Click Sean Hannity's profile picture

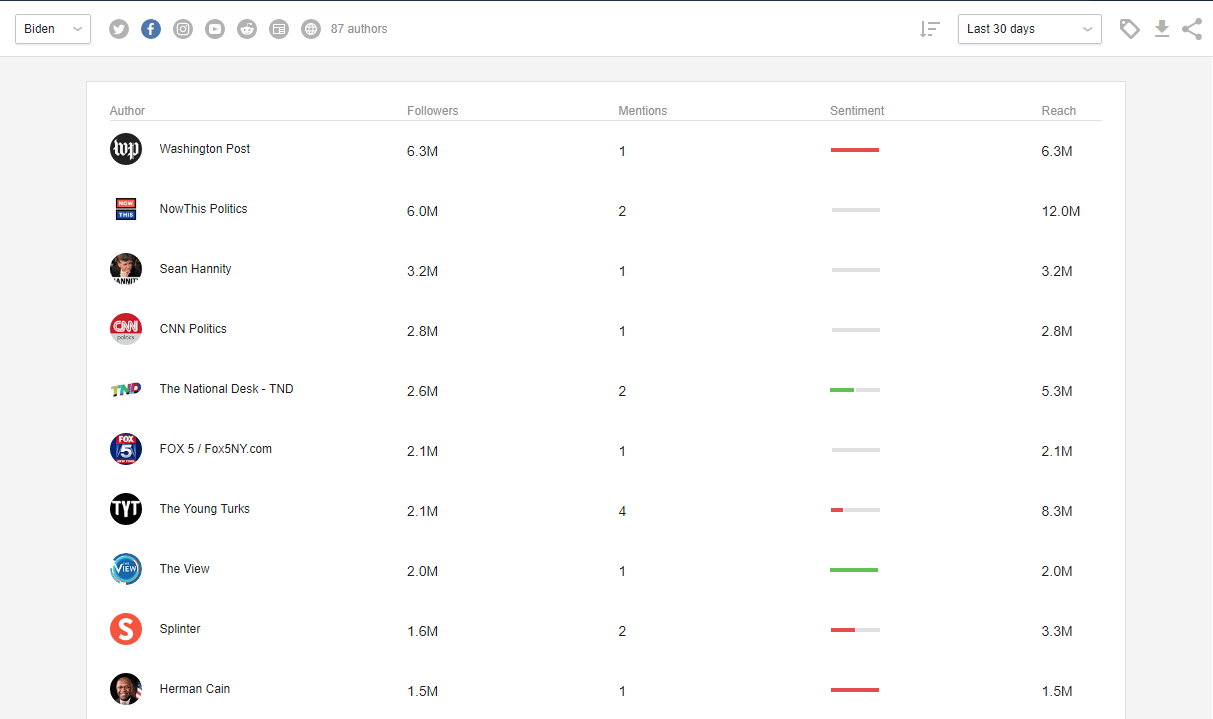[x=126, y=269]
